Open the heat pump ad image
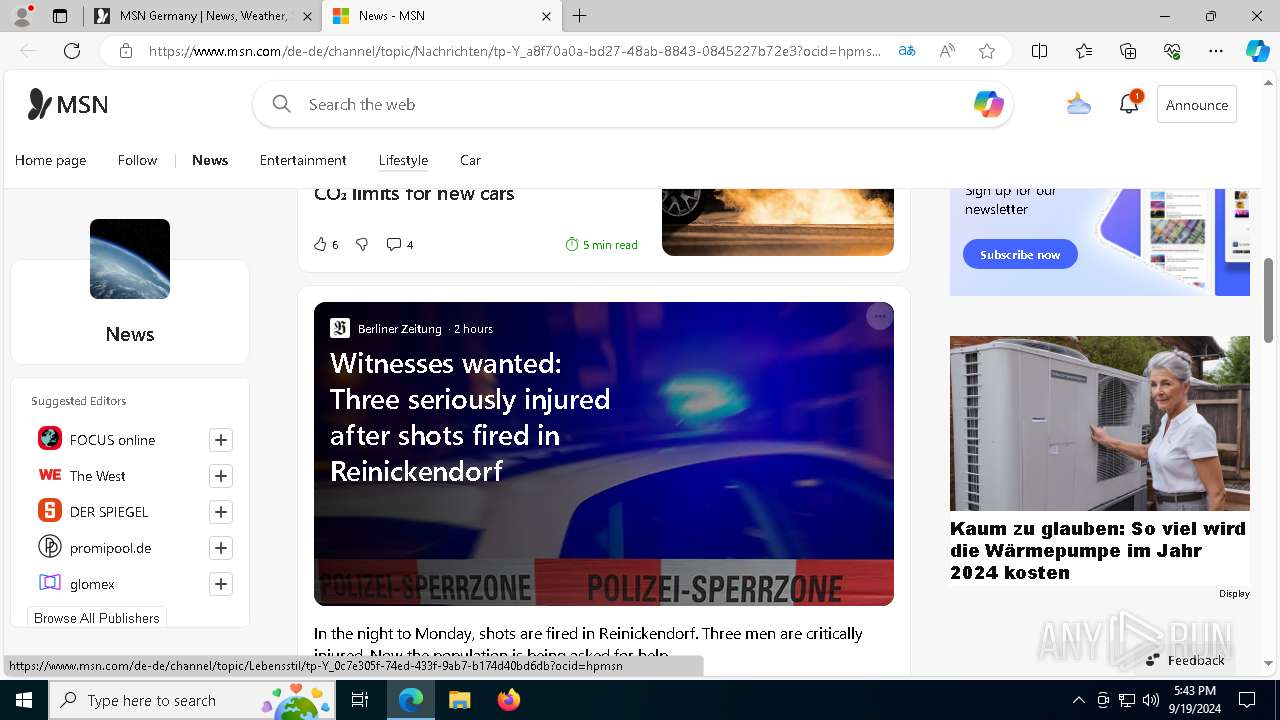Screen dimensions: 1280x720 point(1100,423)
